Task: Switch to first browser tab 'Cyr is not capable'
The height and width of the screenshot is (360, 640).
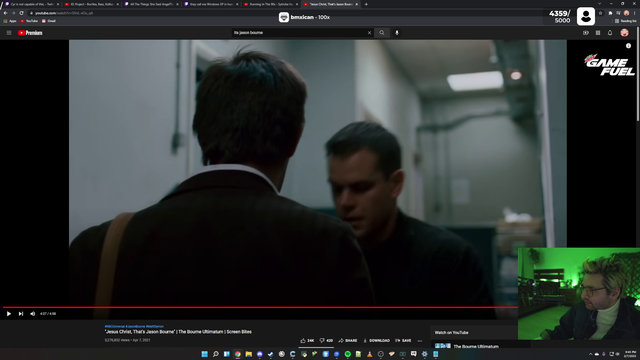Action: 31,4
